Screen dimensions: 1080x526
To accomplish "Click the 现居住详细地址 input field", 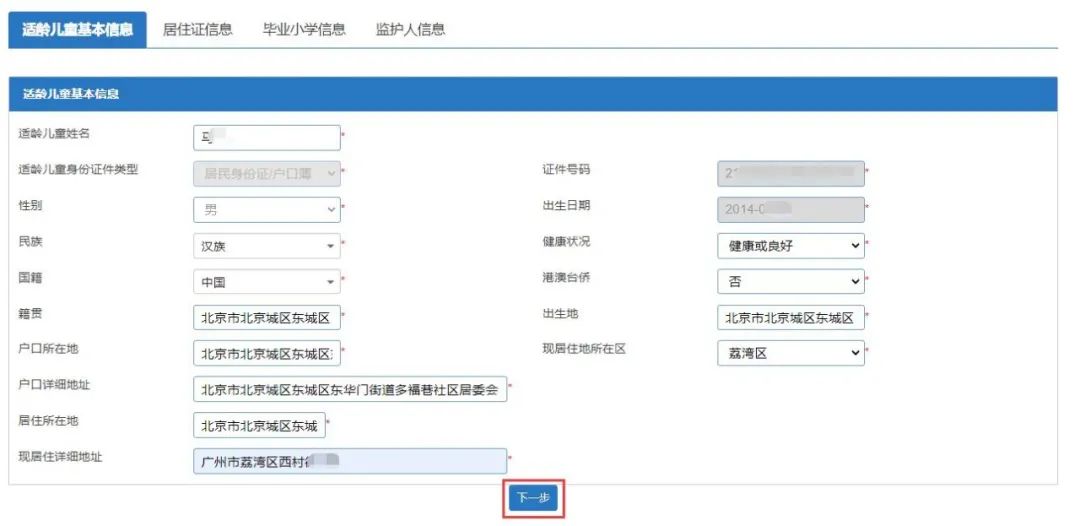I will (x=350, y=462).
